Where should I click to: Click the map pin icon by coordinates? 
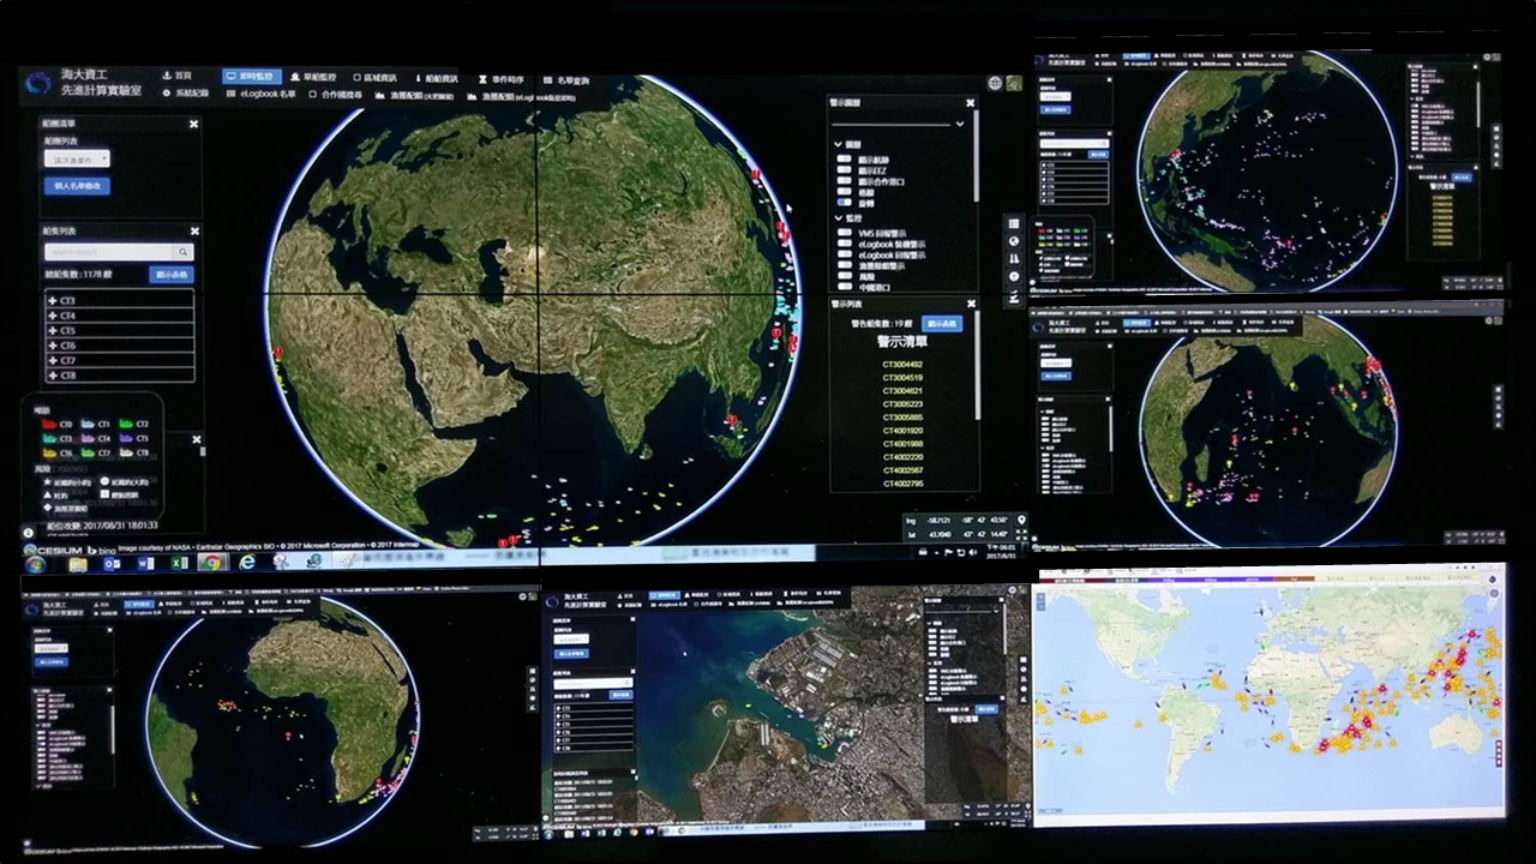pyautogui.click(x=1021, y=520)
